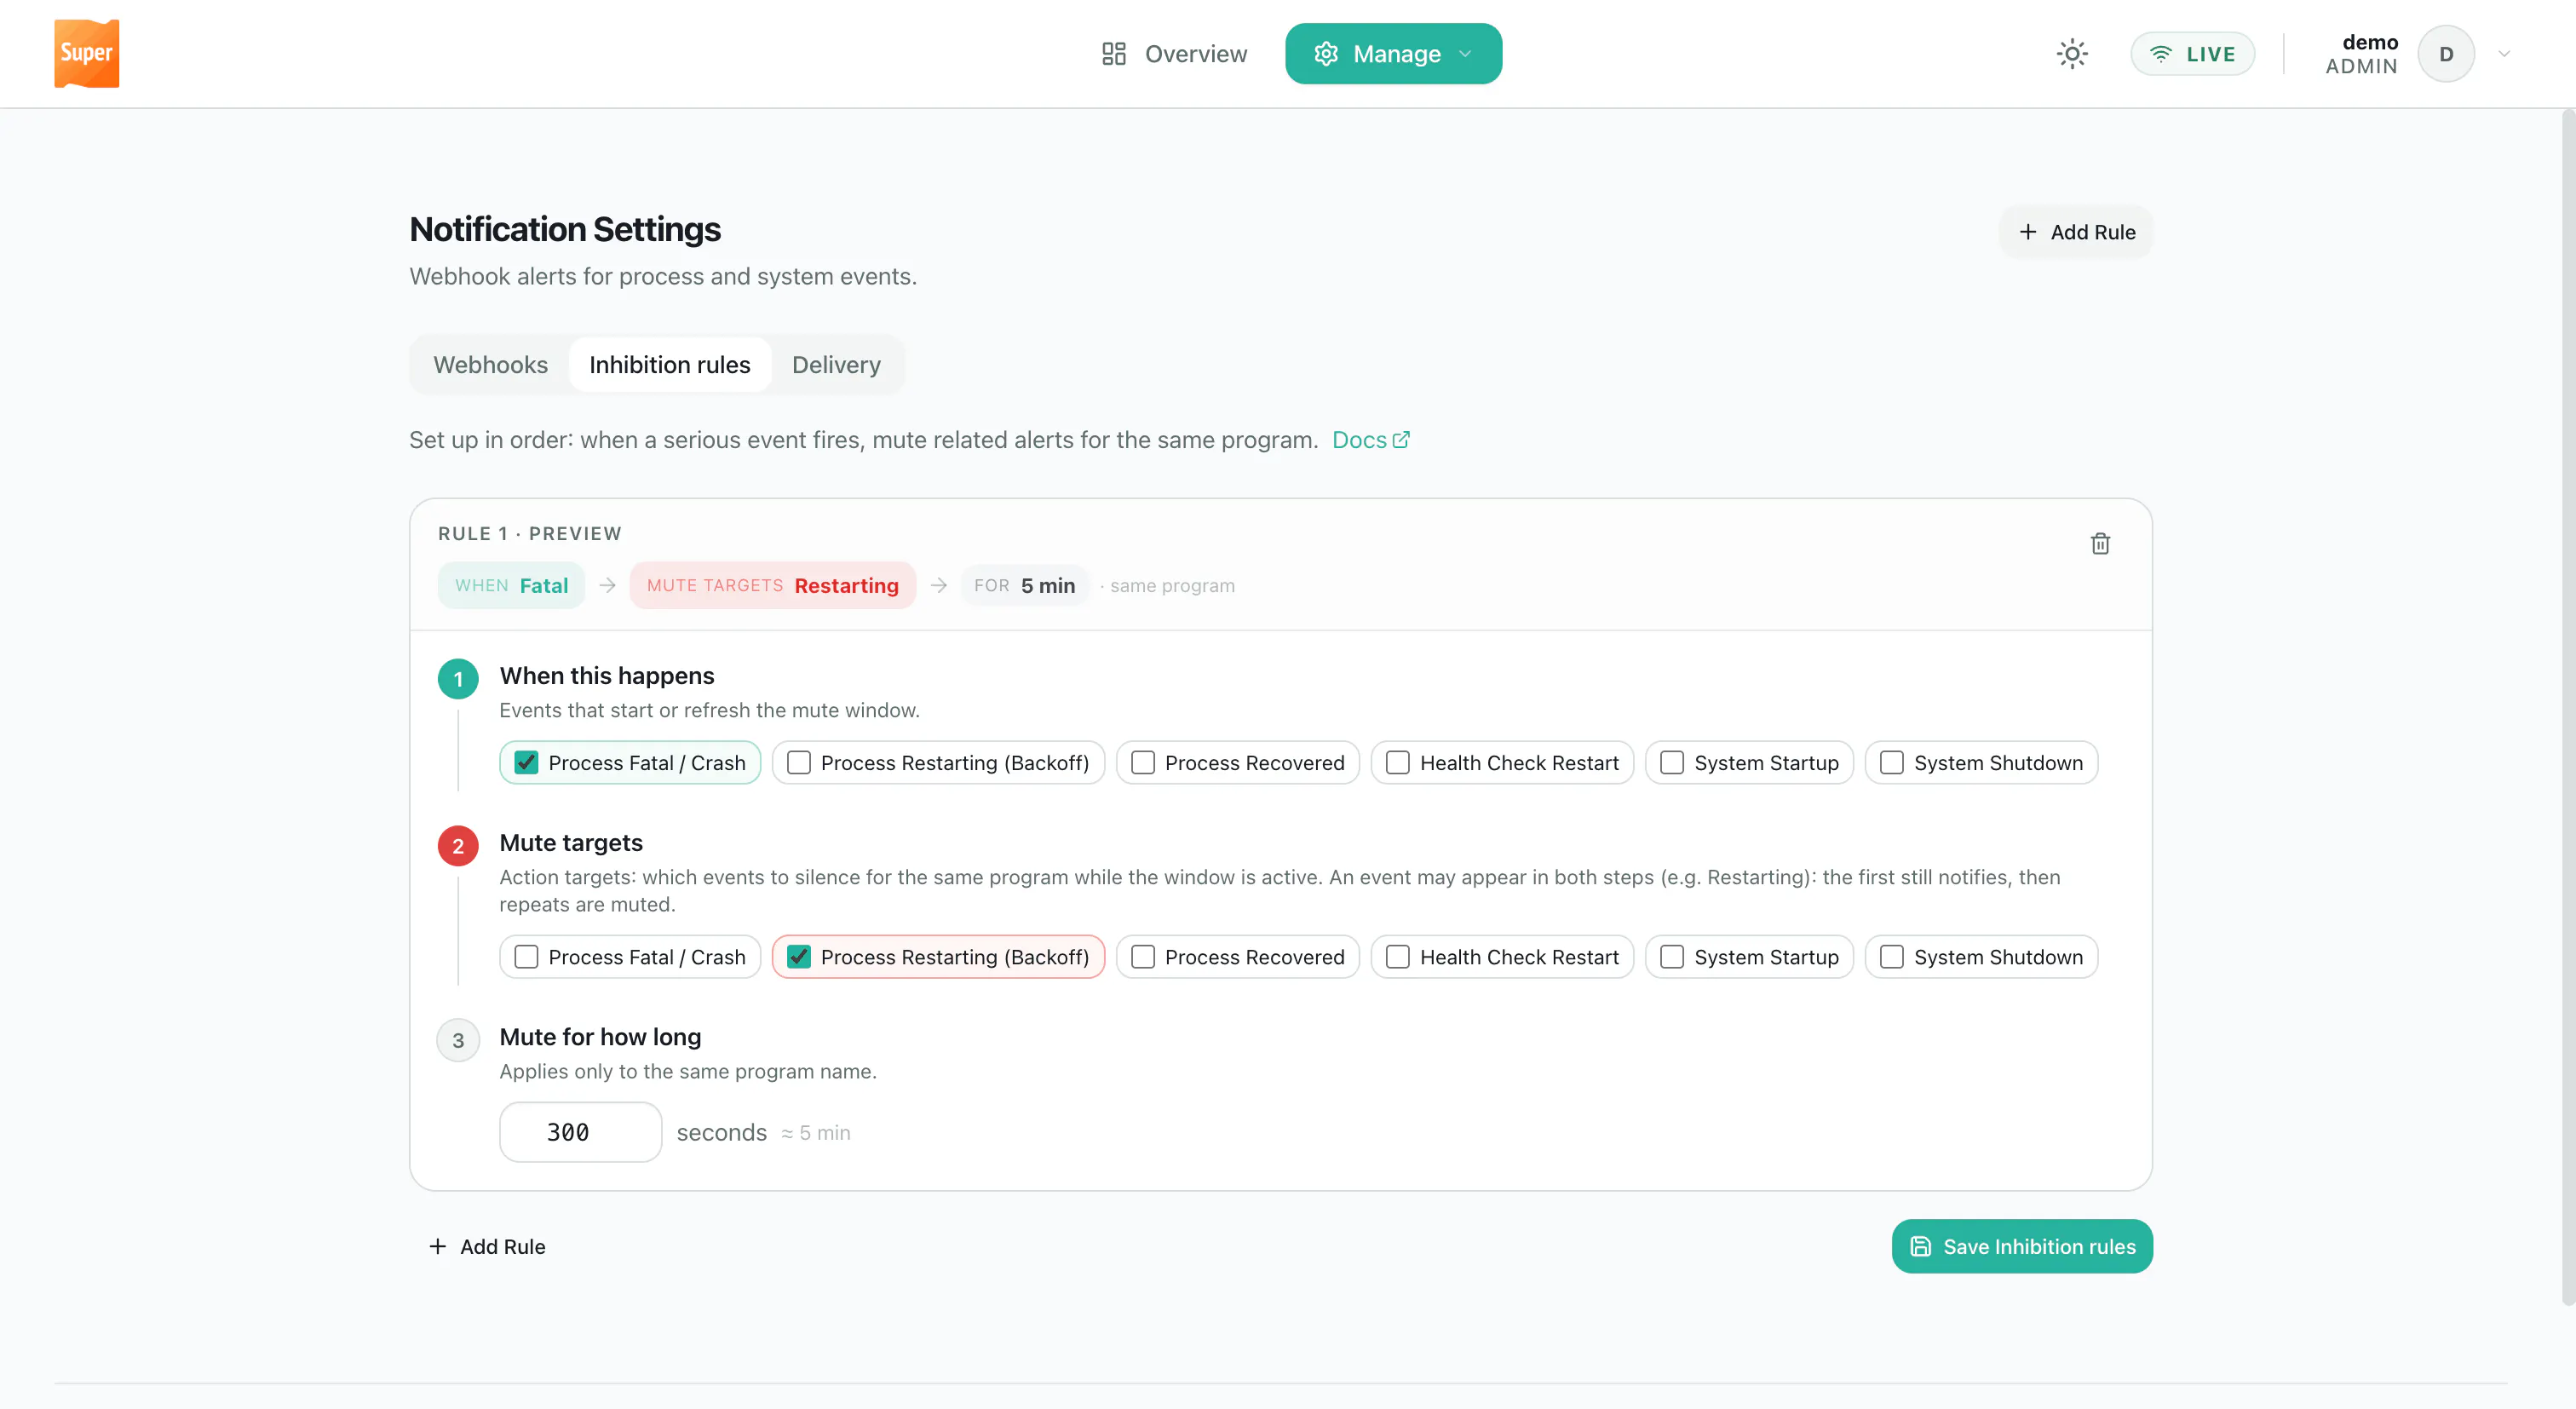This screenshot has width=2576, height=1409.
Task: Check System Startup under When this happens
Action: point(1749,763)
